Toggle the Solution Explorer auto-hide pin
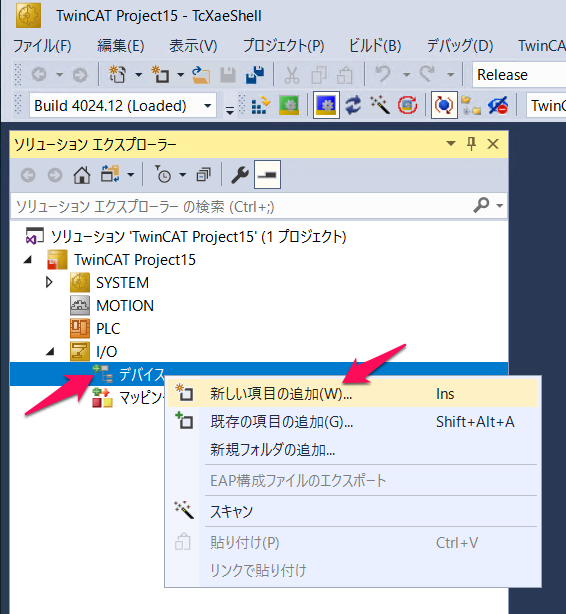The width and height of the screenshot is (566, 614). (472, 144)
